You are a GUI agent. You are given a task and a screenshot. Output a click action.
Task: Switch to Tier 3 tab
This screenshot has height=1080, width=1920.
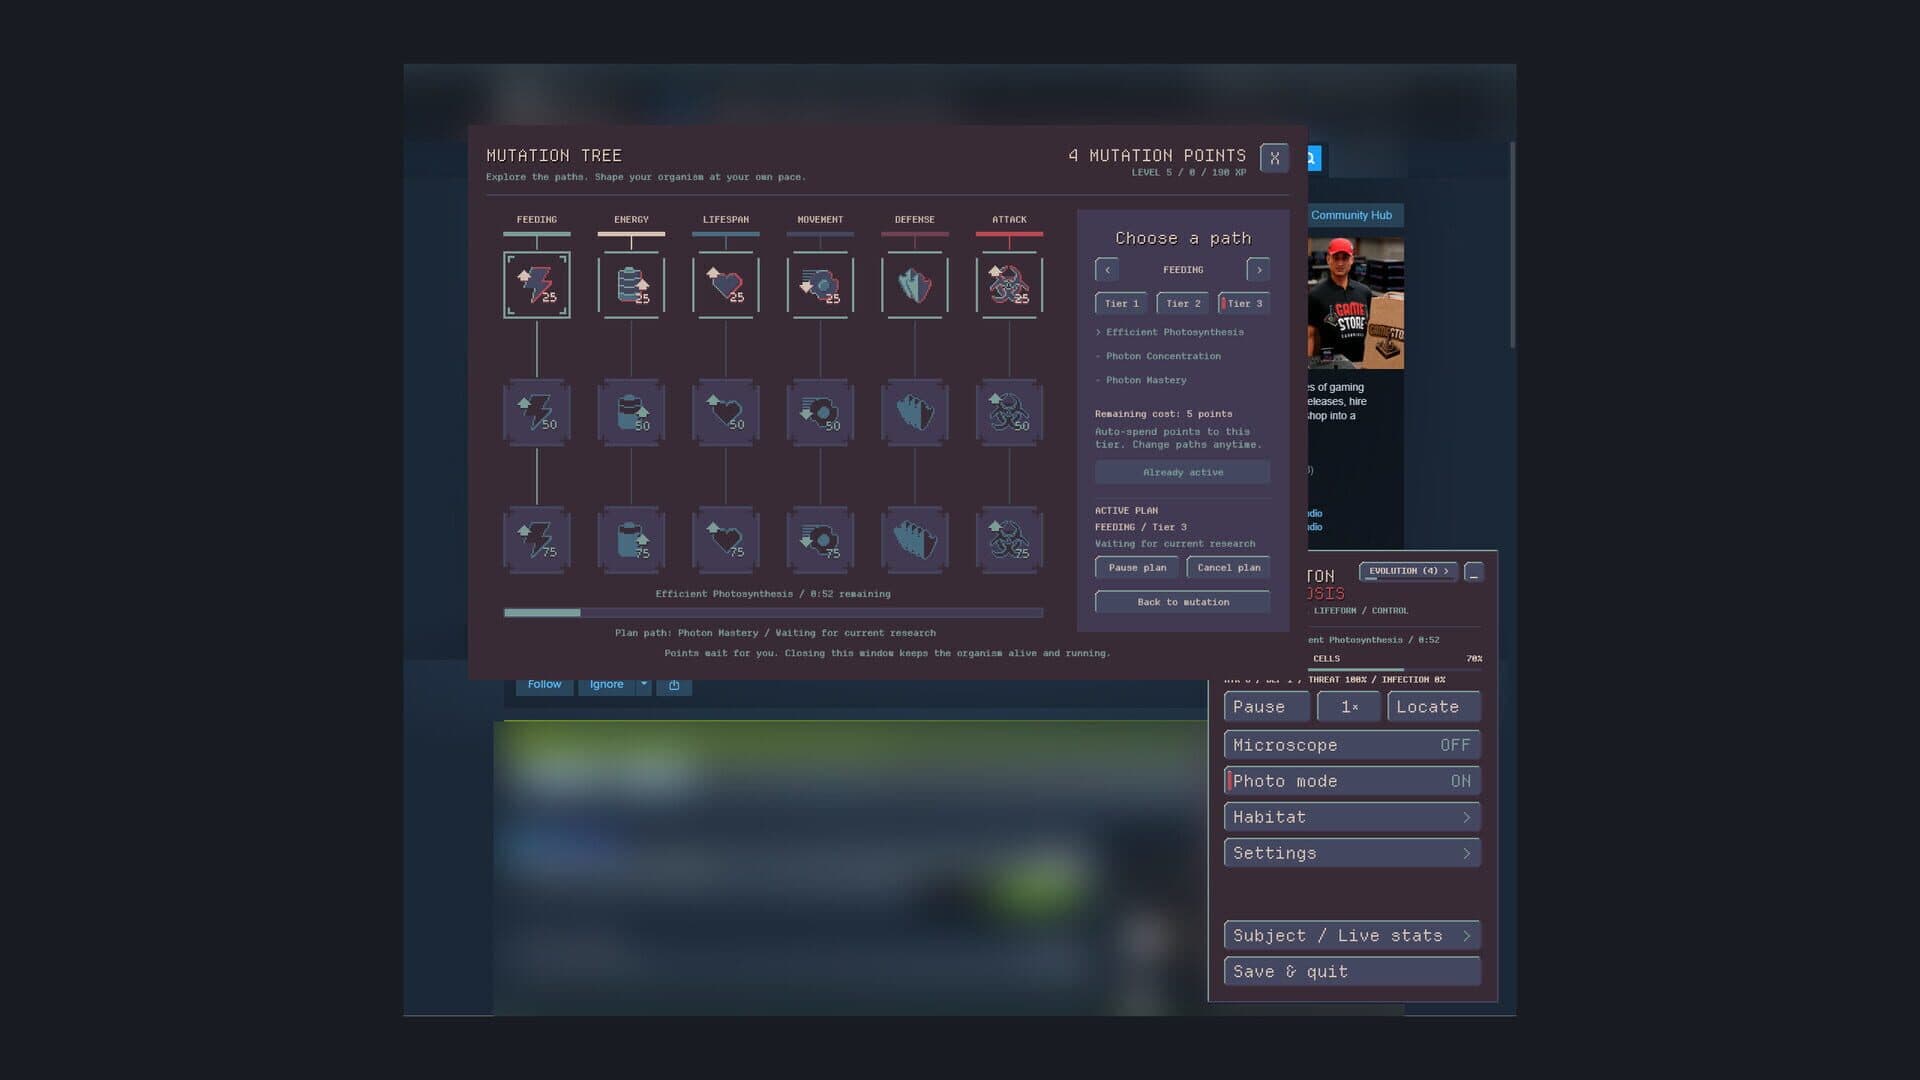coord(1244,303)
